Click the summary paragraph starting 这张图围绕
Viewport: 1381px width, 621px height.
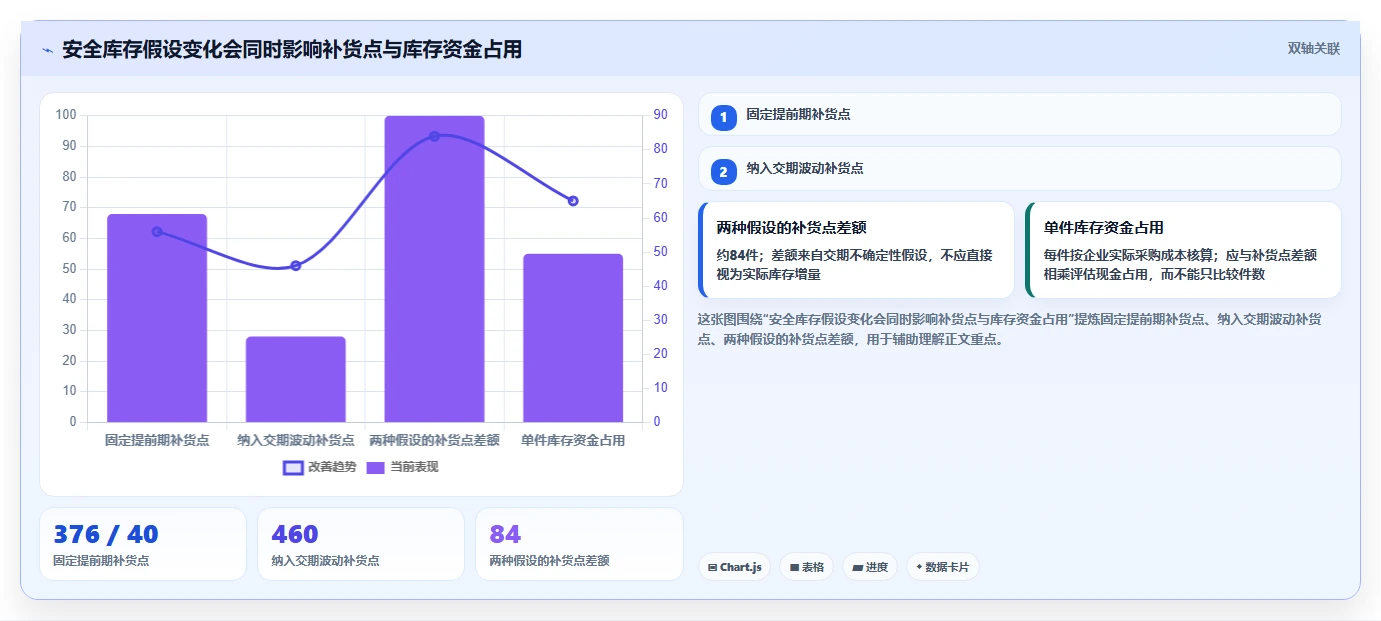pyautogui.click(x=1011, y=329)
